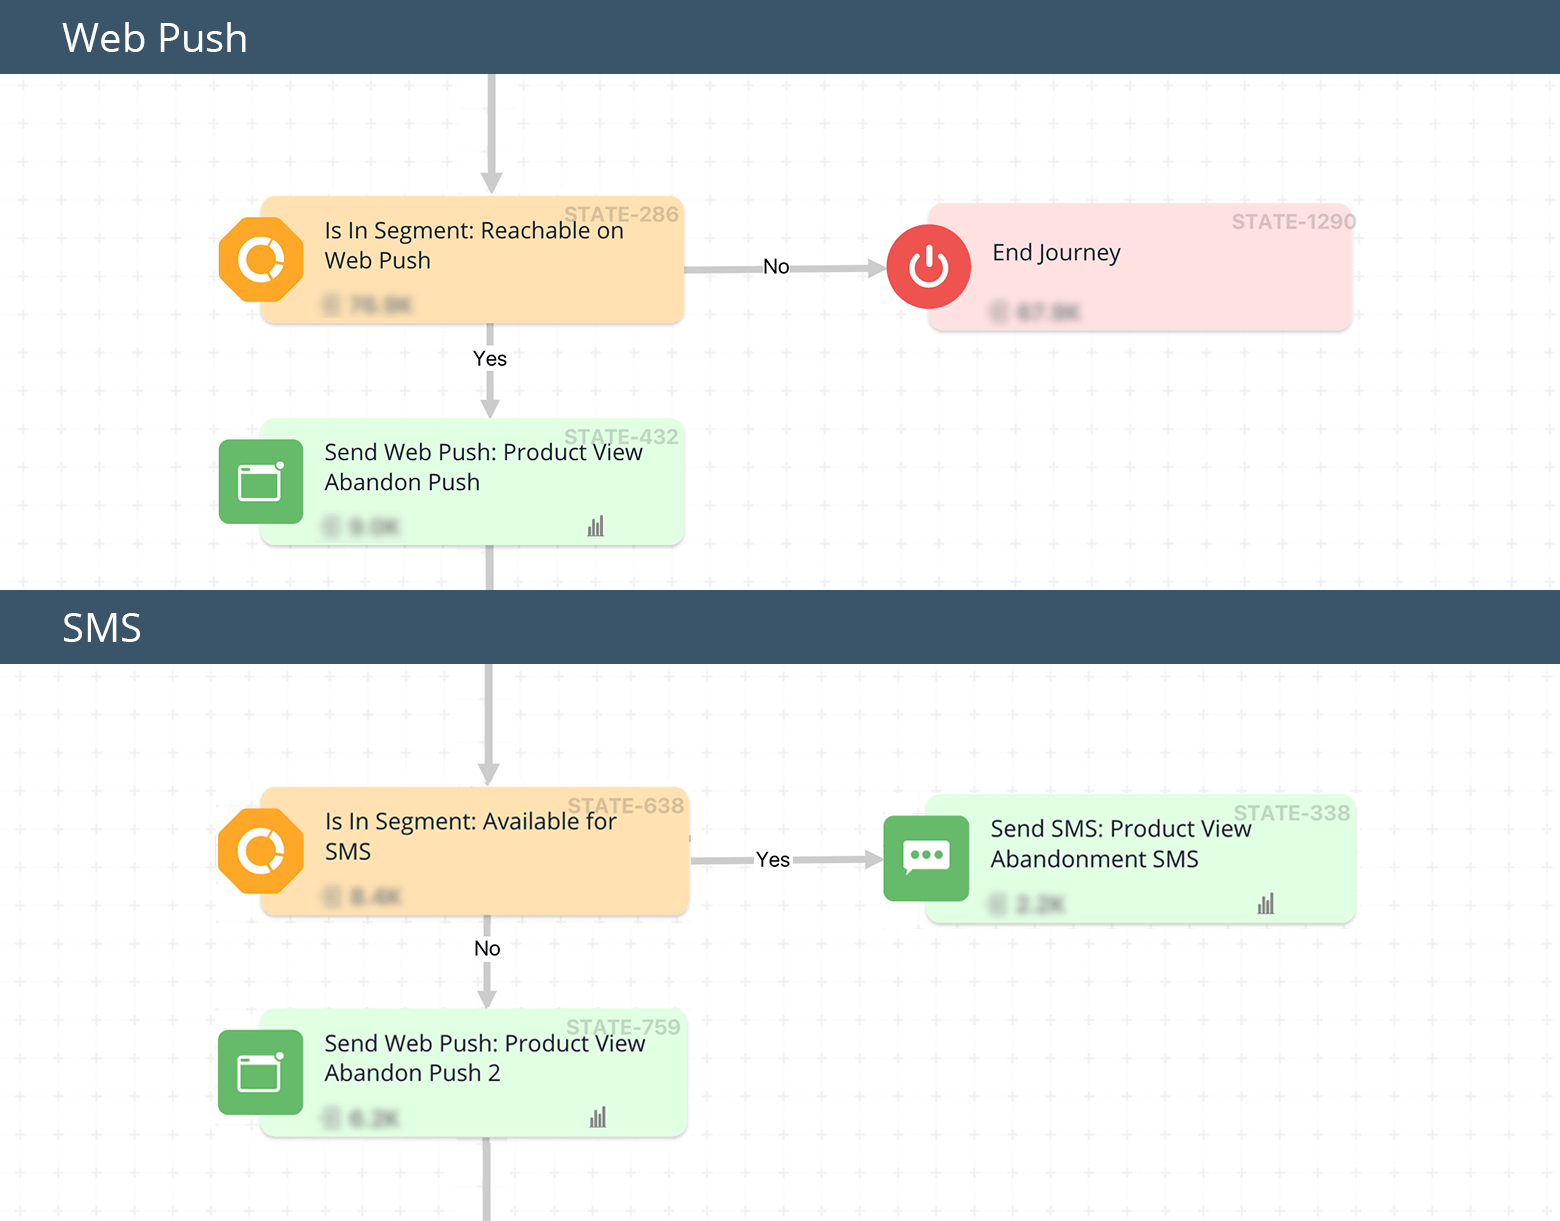
Task: Open stats chart on Send SMS node
Action: pyautogui.click(x=1266, y=904)
